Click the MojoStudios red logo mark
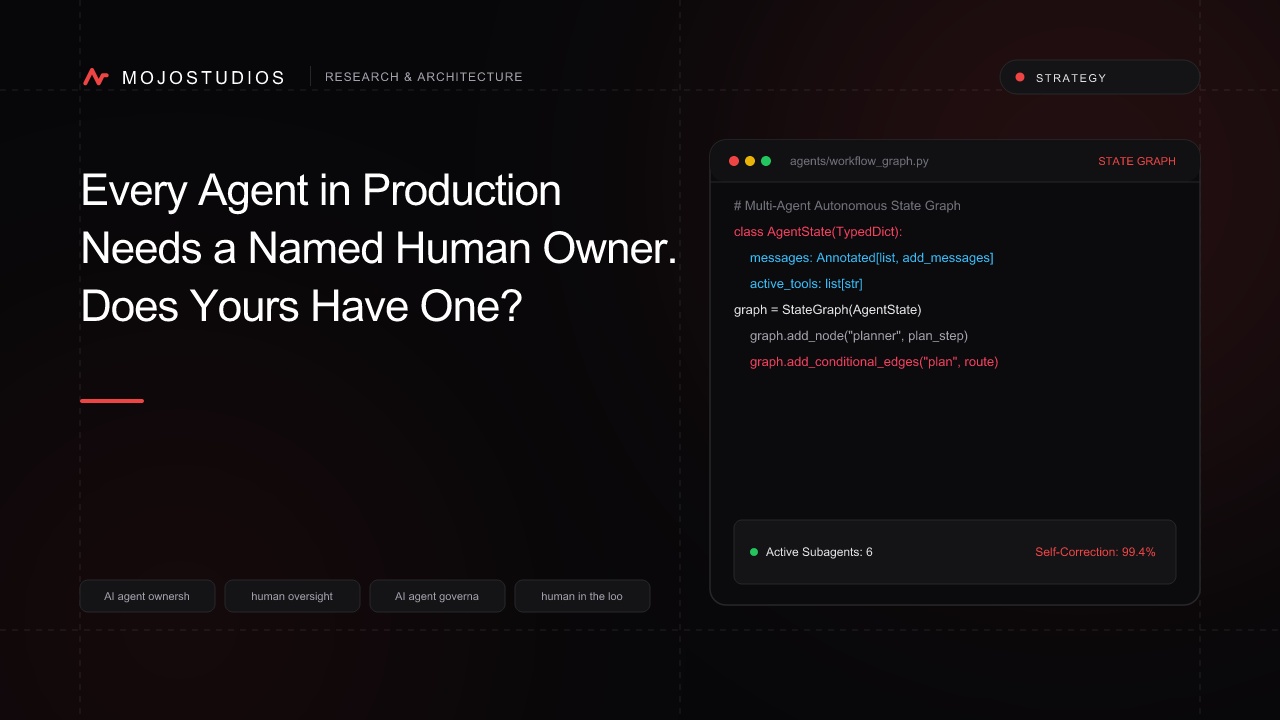 click(96, 77)
